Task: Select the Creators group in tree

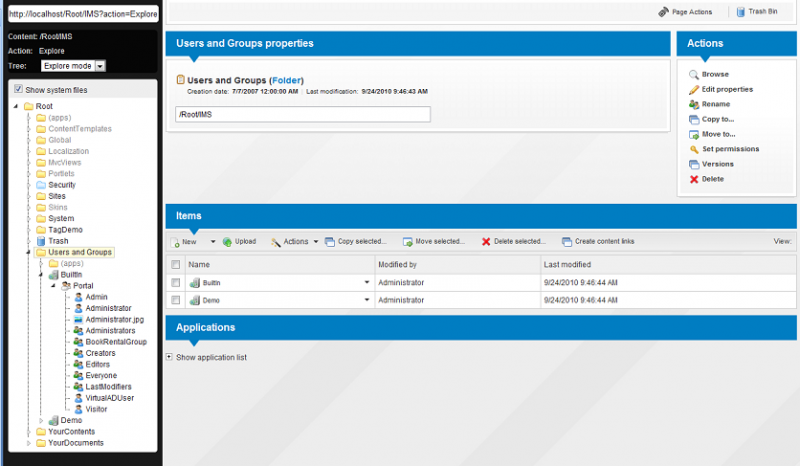Action: click(x=101, y=353)
